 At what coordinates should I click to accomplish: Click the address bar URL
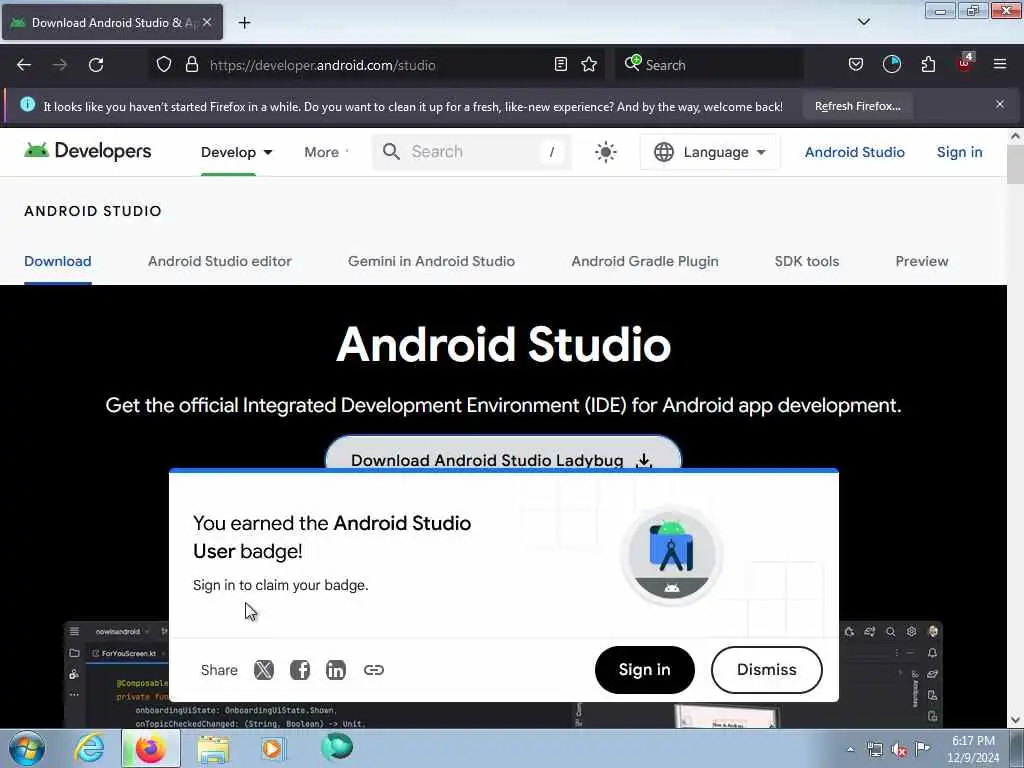click(x=323, y=65)
